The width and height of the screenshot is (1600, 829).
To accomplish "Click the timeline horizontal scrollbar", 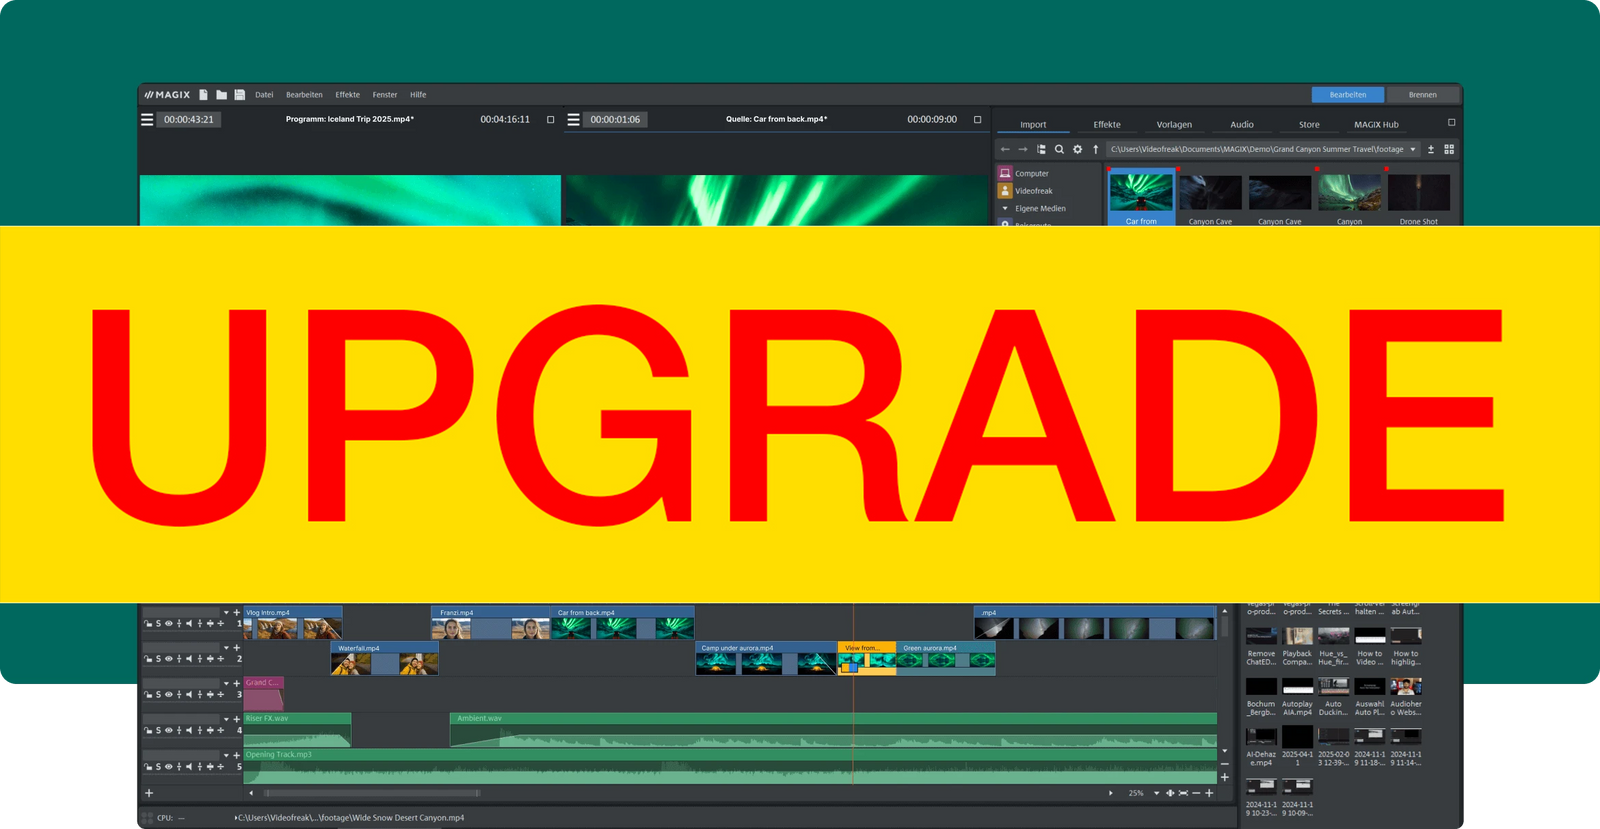I will coord(372,793).
